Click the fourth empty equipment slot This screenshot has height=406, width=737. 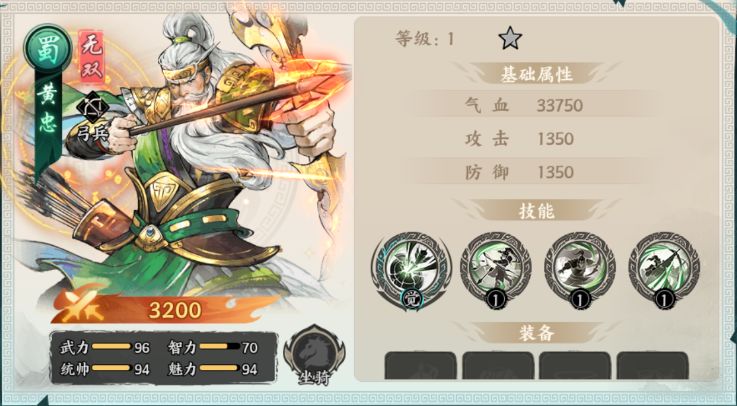pos(652,366)
